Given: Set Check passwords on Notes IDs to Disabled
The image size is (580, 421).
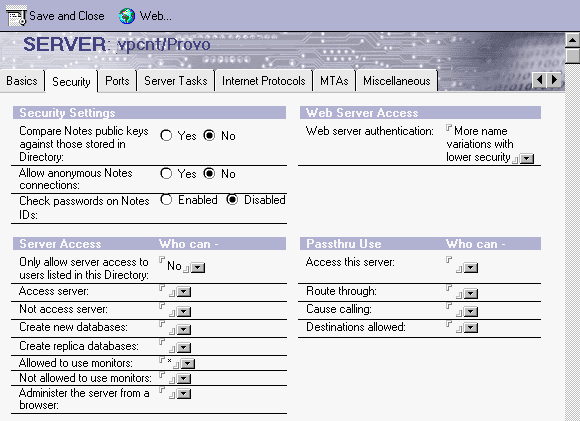Looking at the screenshot, I should click(232, 200).
